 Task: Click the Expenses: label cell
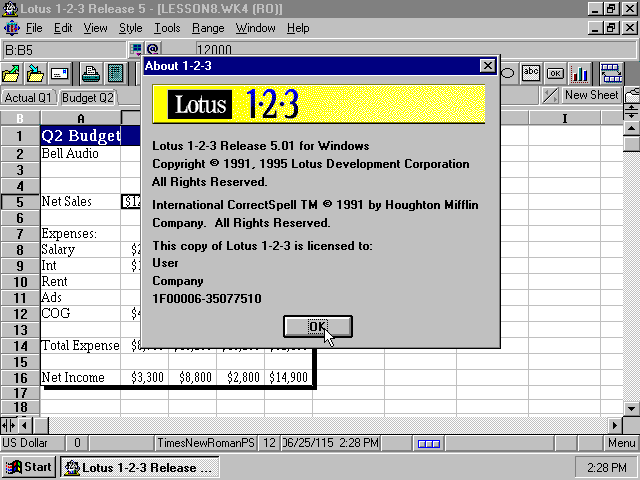(81, 234)
